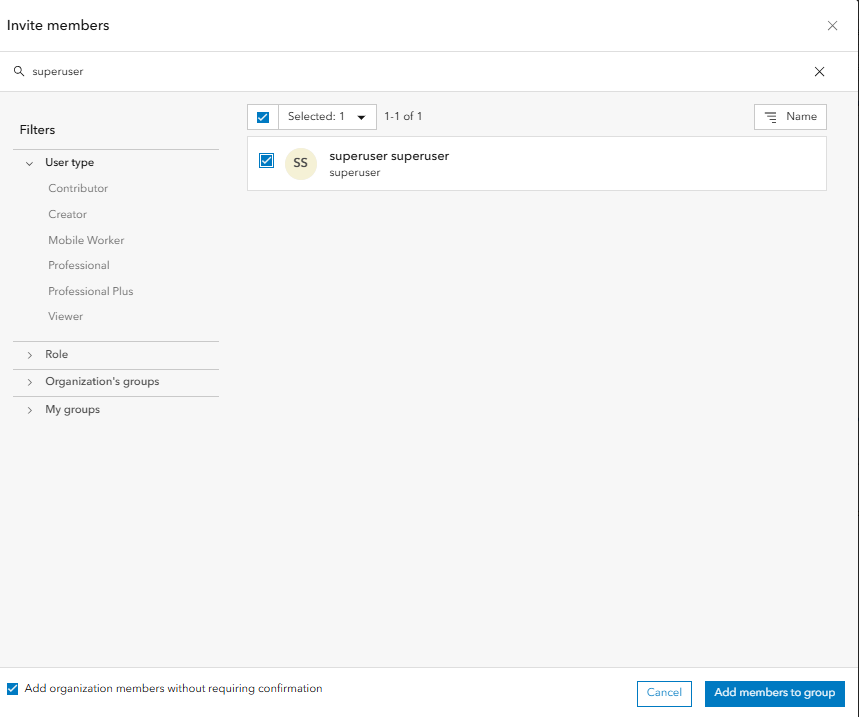The width and height of the screenshot is (859, 717).
Task: Click Add members to group
Action: pyautogui.click(x=774, y=693)
